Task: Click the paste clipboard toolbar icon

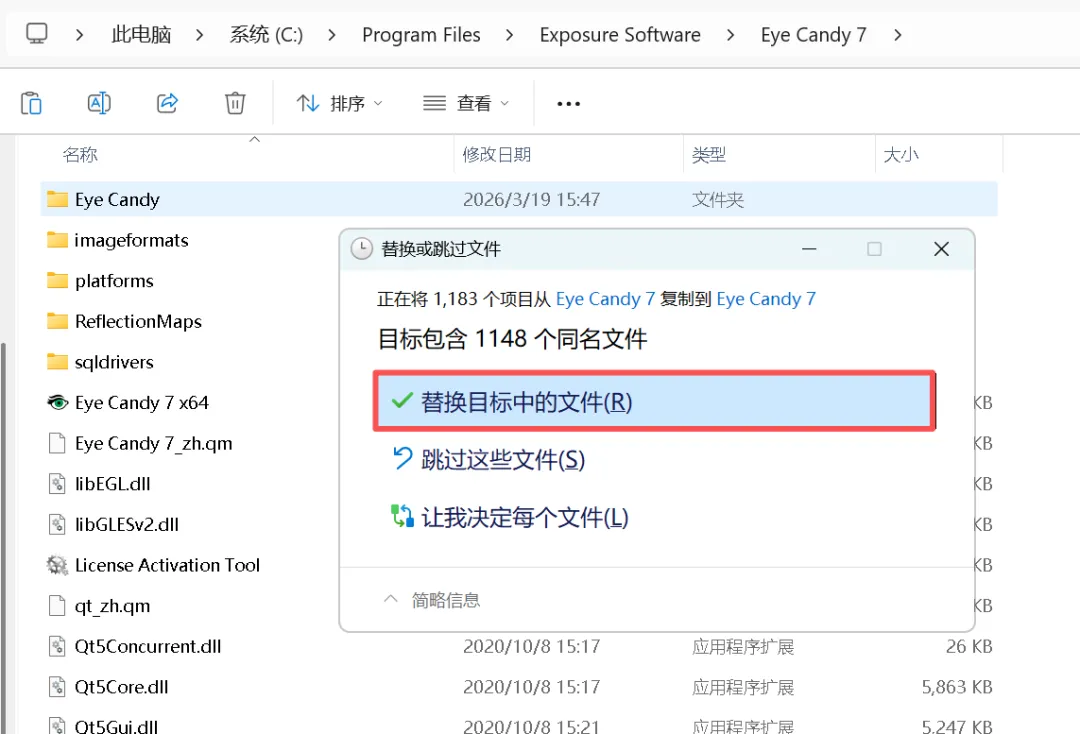Action: [31, 103]
